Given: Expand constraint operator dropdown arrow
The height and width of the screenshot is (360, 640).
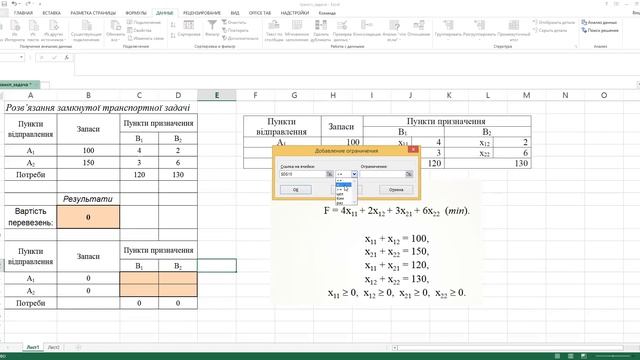Looking at the screenshot, I should click(x=354, y=174).
